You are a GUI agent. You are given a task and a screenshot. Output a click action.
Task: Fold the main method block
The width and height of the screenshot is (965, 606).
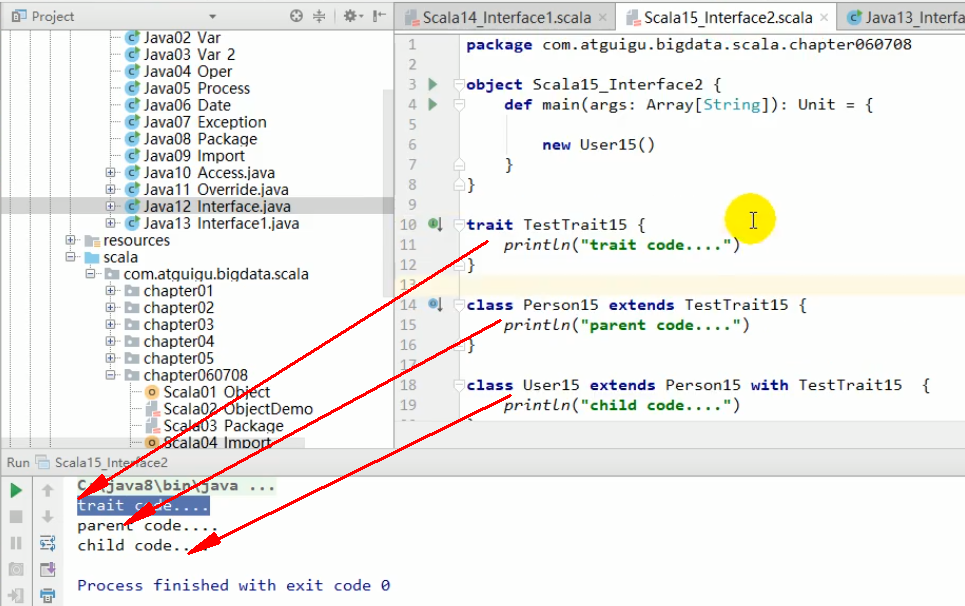click(x=458, y=105)
